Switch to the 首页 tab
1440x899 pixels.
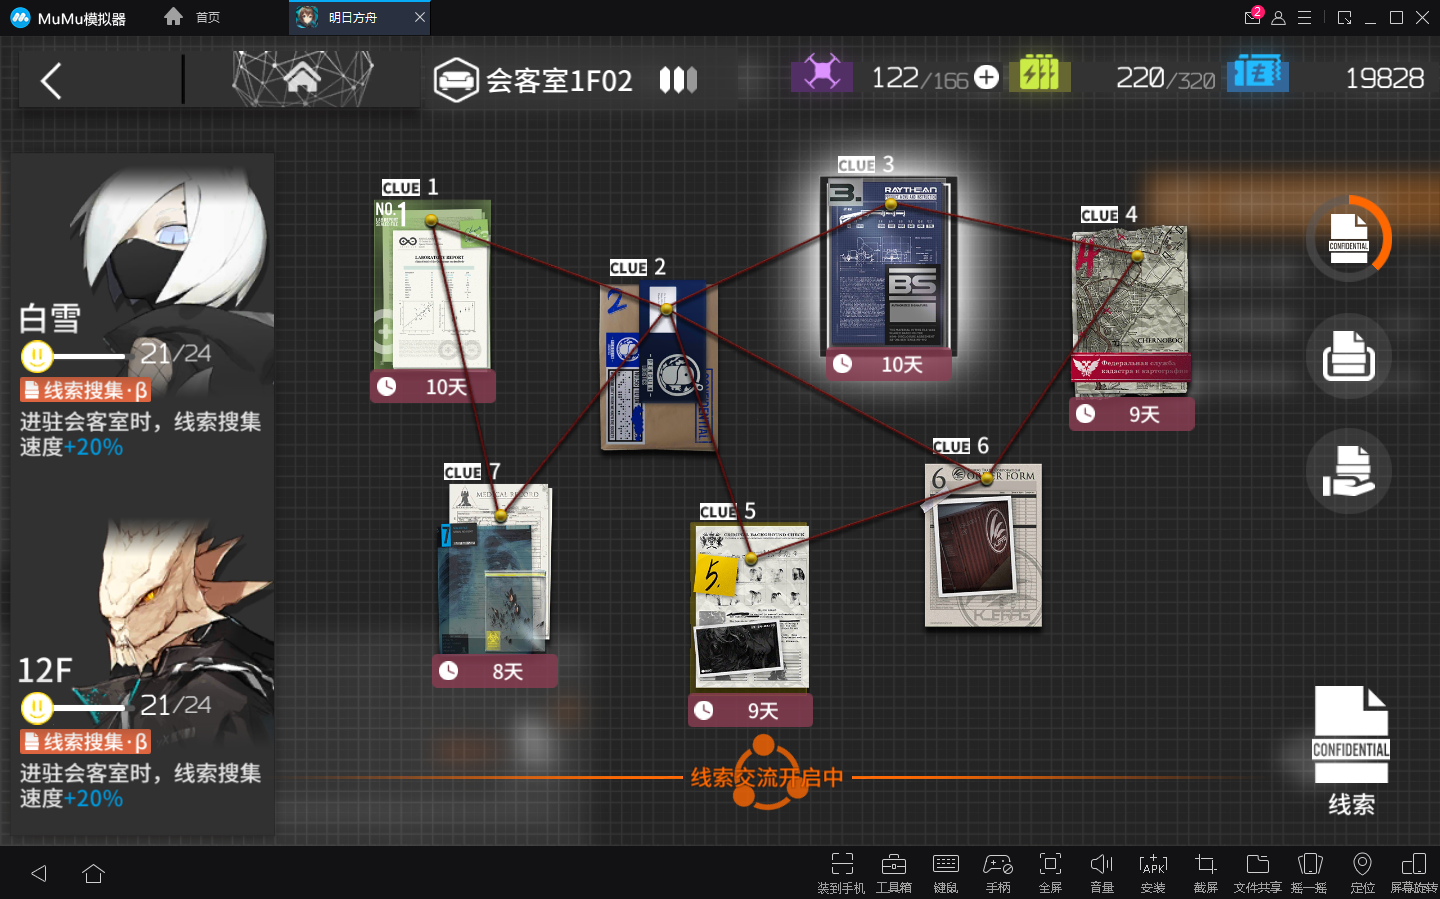[x=192, y=17]
